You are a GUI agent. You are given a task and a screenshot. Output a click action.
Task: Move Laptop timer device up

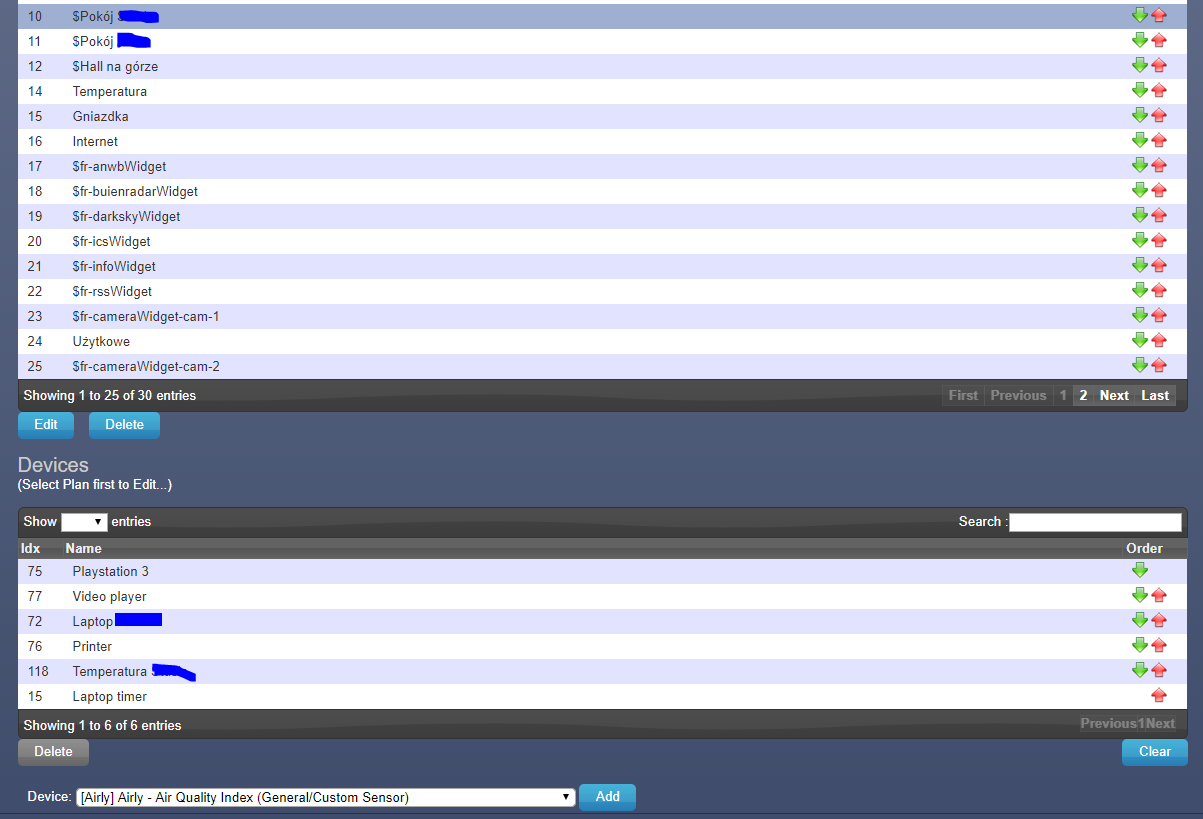(1159, 696)
